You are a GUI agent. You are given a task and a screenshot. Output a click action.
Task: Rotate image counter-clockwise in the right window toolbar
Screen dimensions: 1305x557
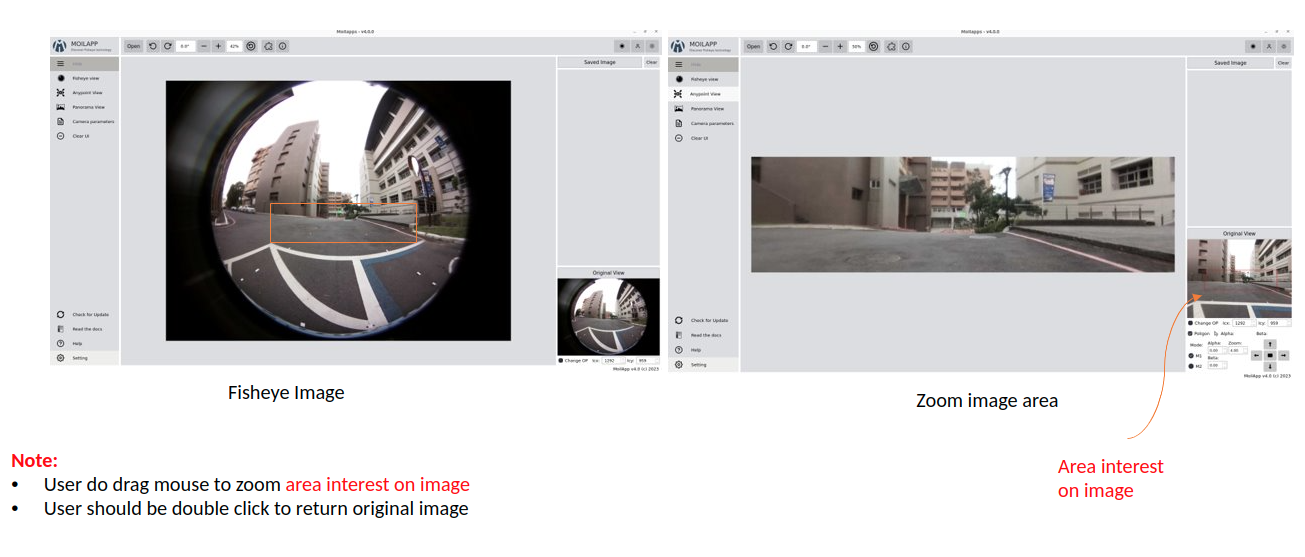tap(773, 46)
